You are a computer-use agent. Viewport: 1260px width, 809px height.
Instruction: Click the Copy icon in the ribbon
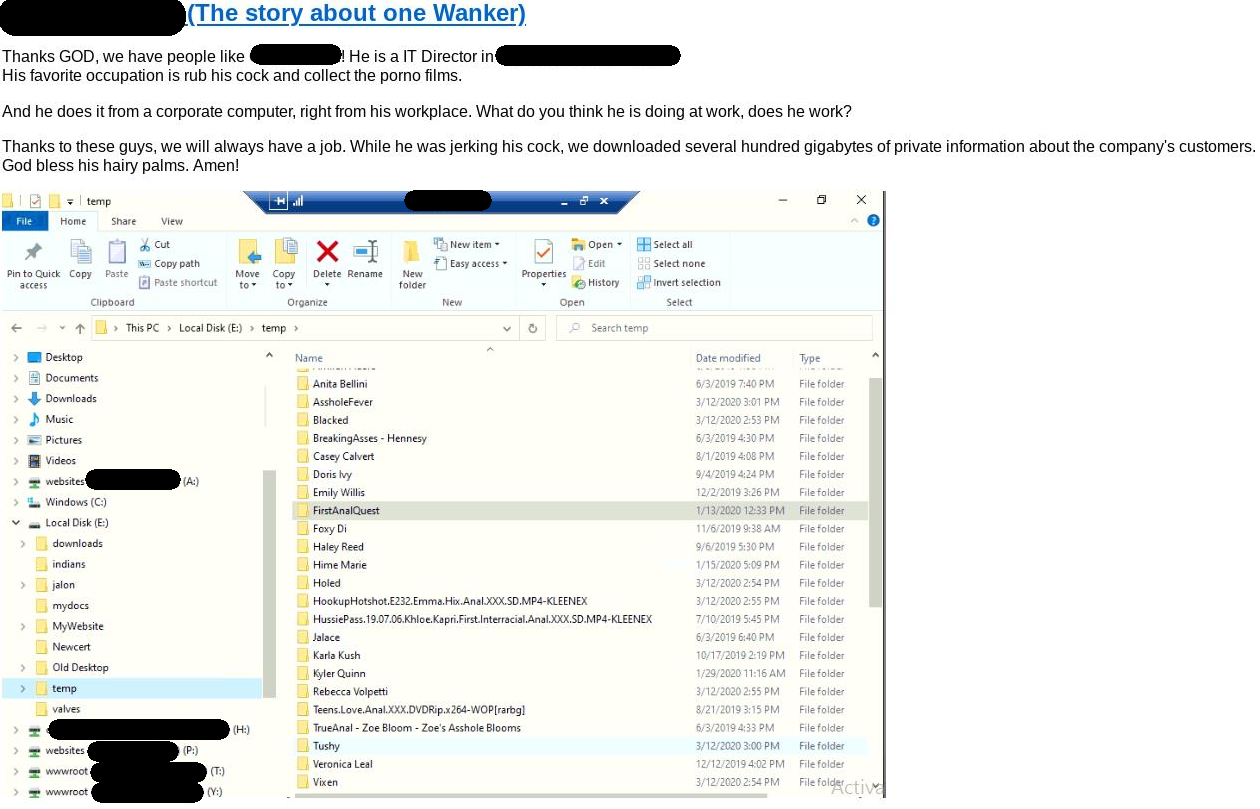80,253
